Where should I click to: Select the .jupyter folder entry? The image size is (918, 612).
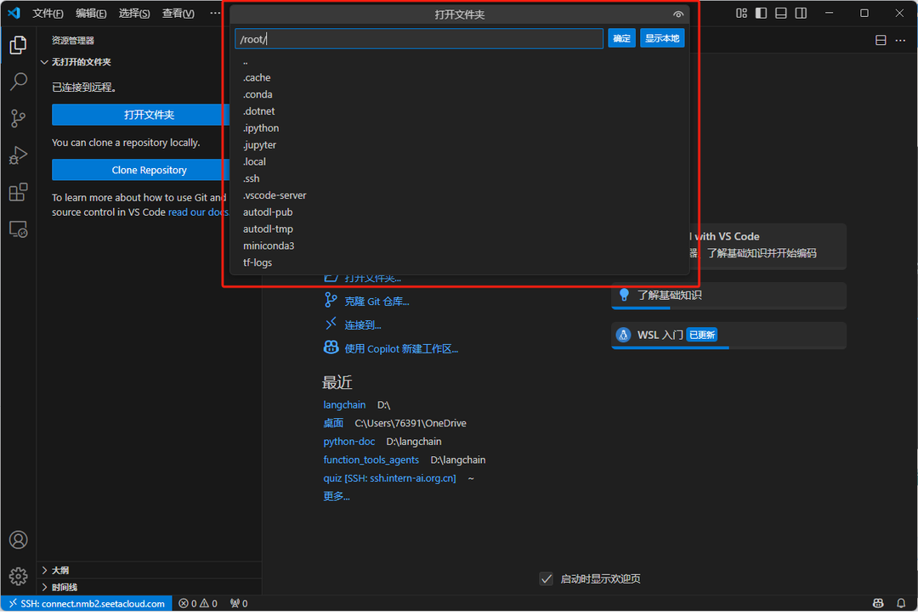pyautogui.click(x=459, y=145)
